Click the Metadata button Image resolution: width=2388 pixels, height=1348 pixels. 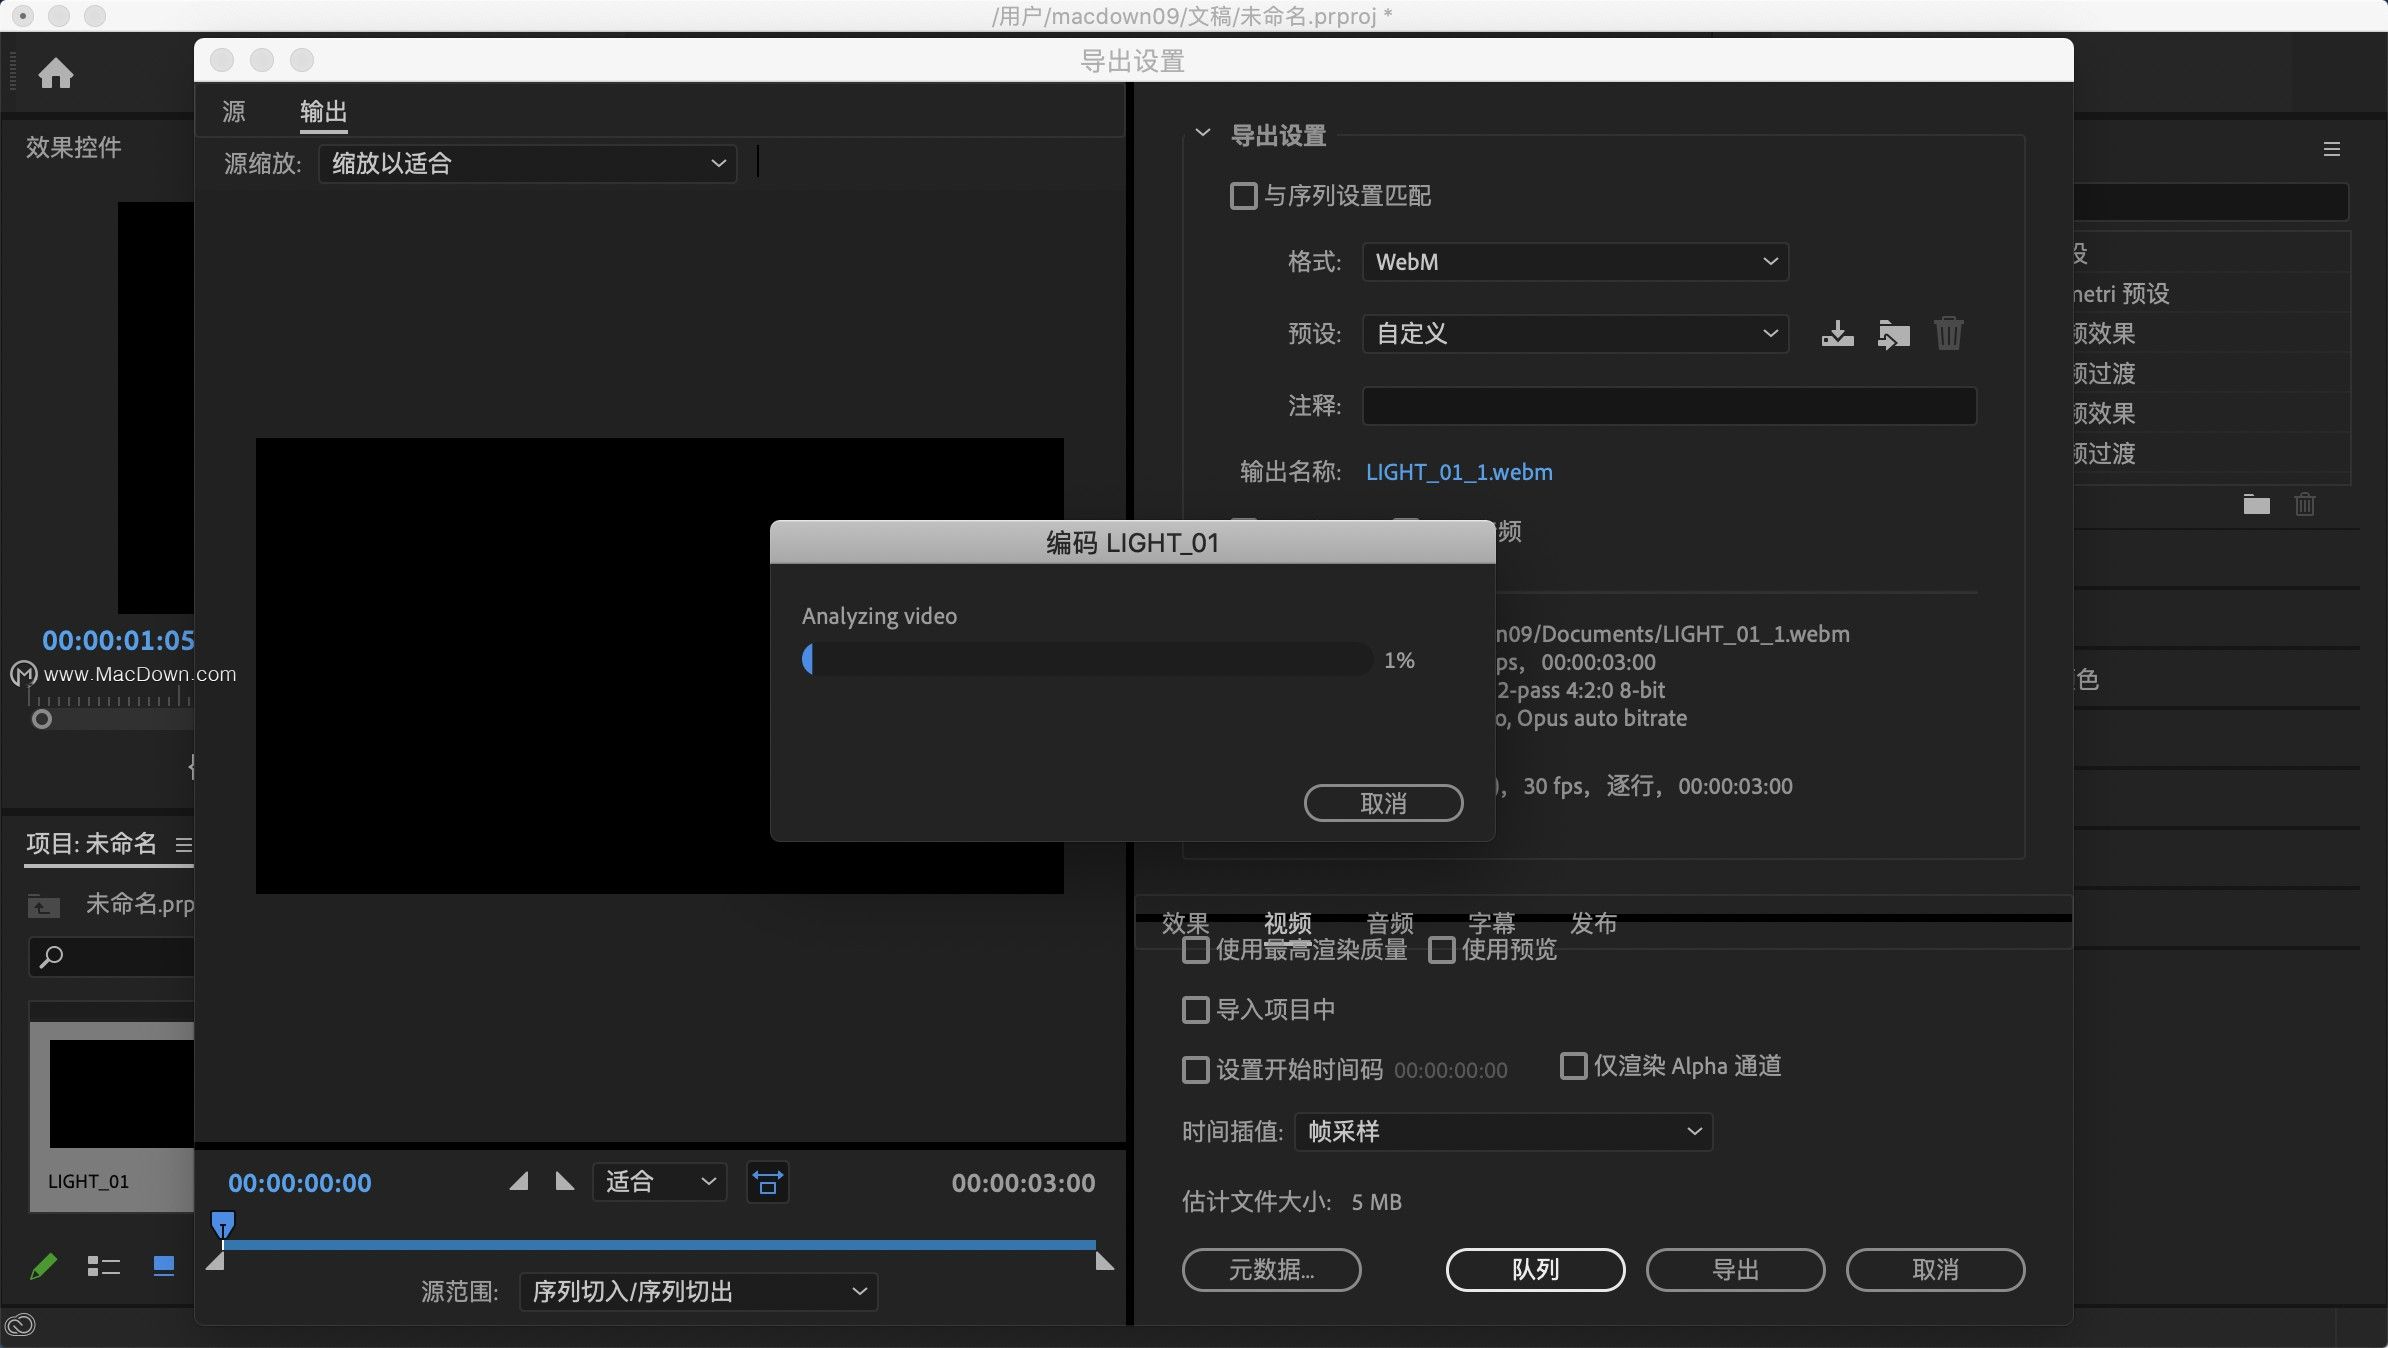(1271, 1270)
